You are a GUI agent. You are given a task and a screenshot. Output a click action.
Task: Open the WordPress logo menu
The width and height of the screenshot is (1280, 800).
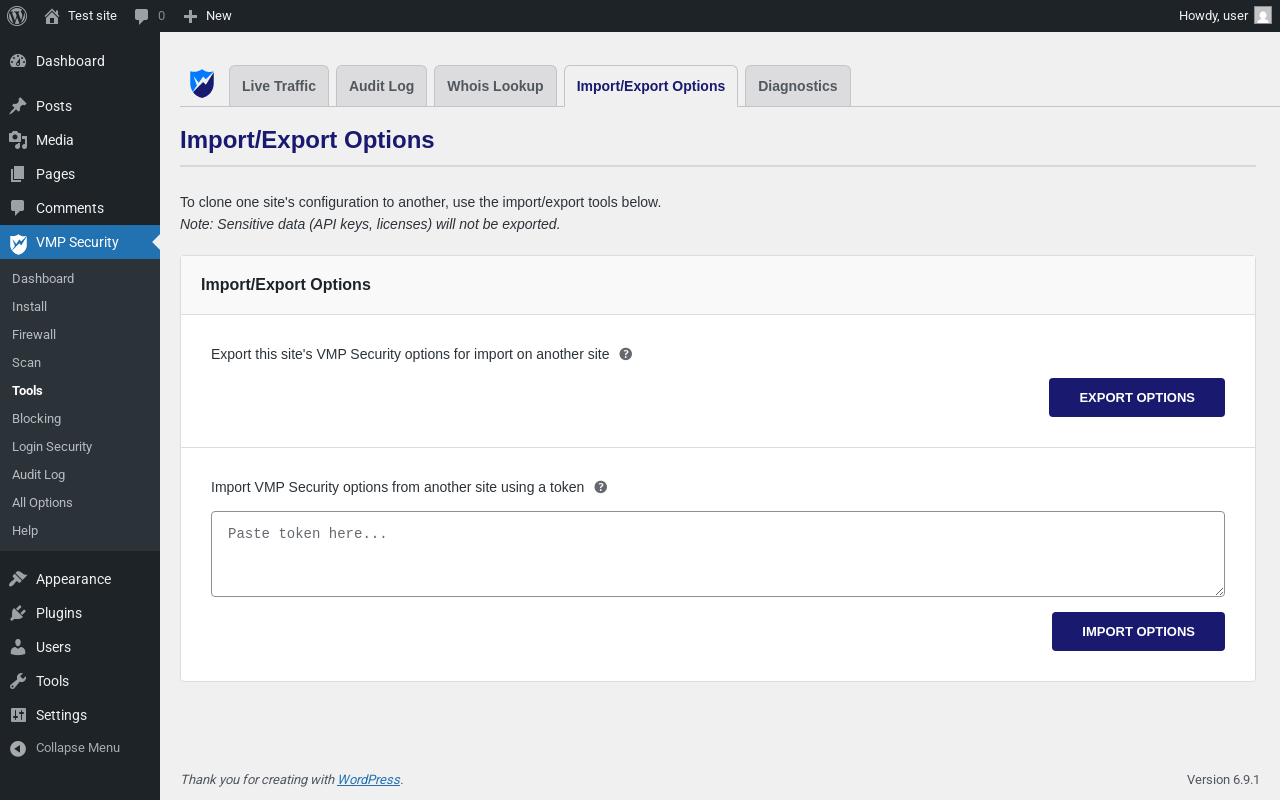point(17,16)
